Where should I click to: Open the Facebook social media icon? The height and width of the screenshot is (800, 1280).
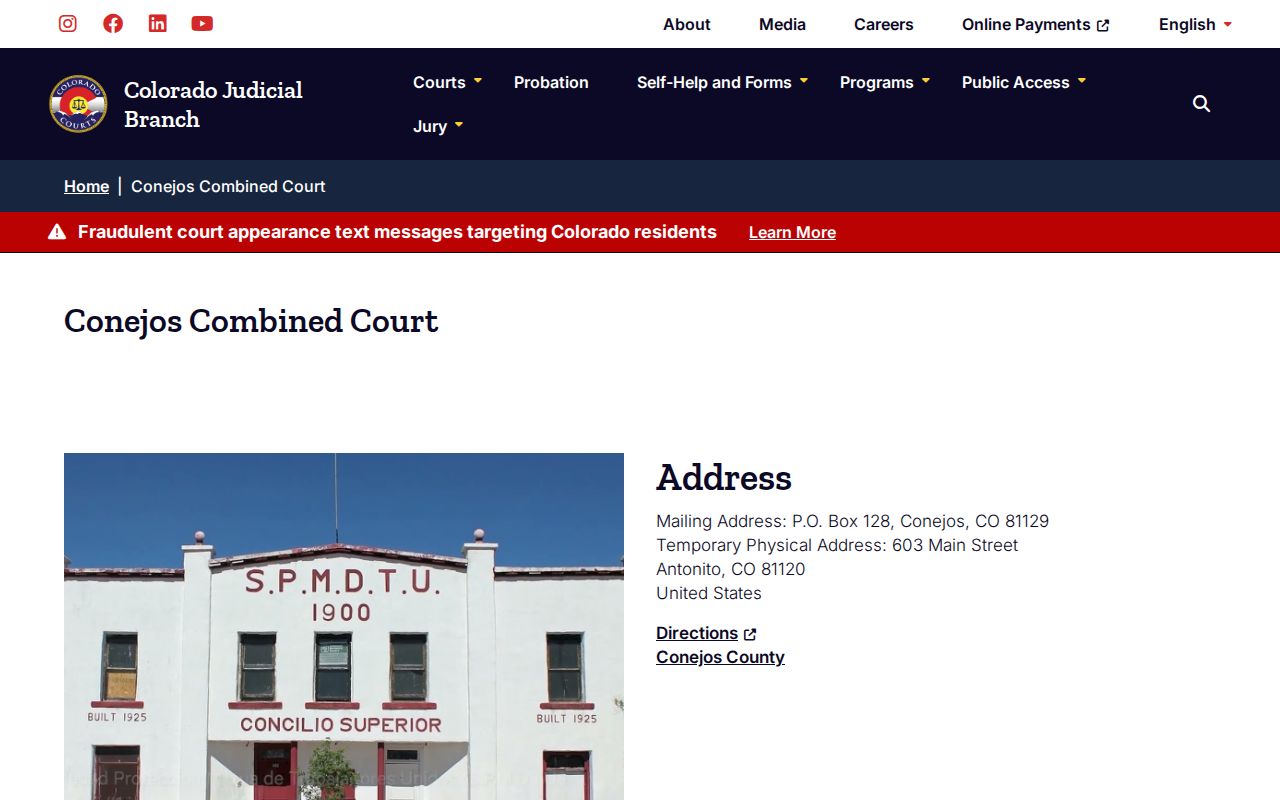(113, 23)
